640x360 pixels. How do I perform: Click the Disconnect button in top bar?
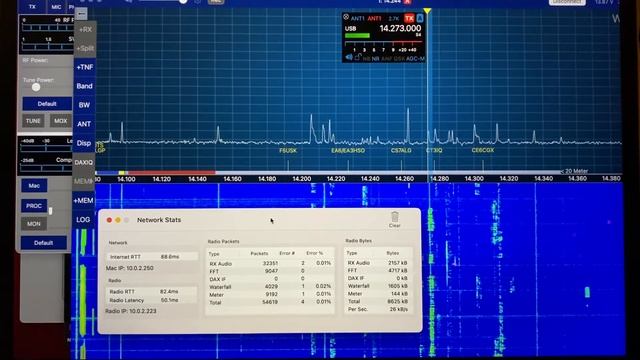pyautogui.click(x=567, y=2)
